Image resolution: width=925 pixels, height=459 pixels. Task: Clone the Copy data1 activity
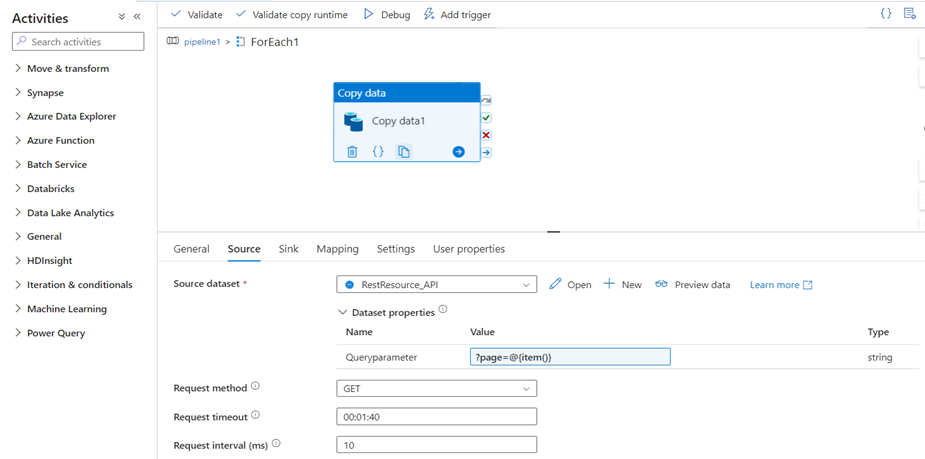point(403,152)
